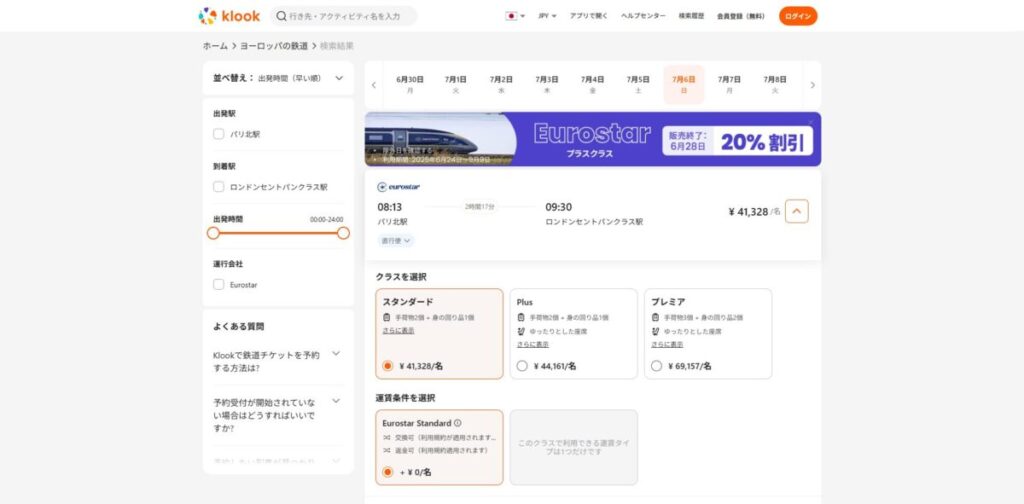
Task: Click left handle of 出発時間 slider
Action: [x=213, y=233]
